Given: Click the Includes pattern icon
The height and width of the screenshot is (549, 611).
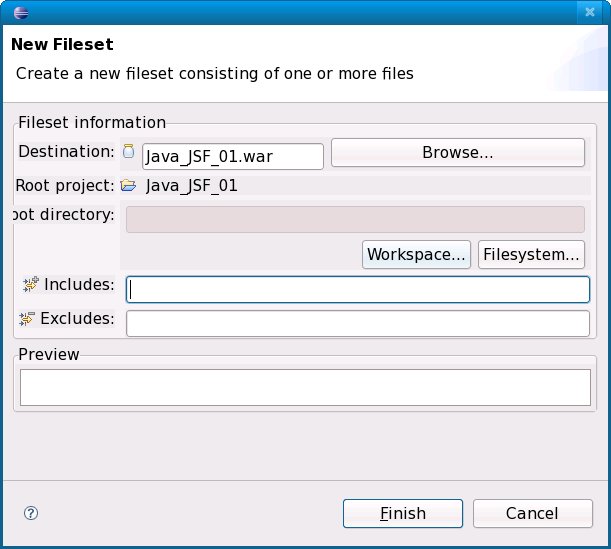Looking at the screenshot, I should click(29, 285).
